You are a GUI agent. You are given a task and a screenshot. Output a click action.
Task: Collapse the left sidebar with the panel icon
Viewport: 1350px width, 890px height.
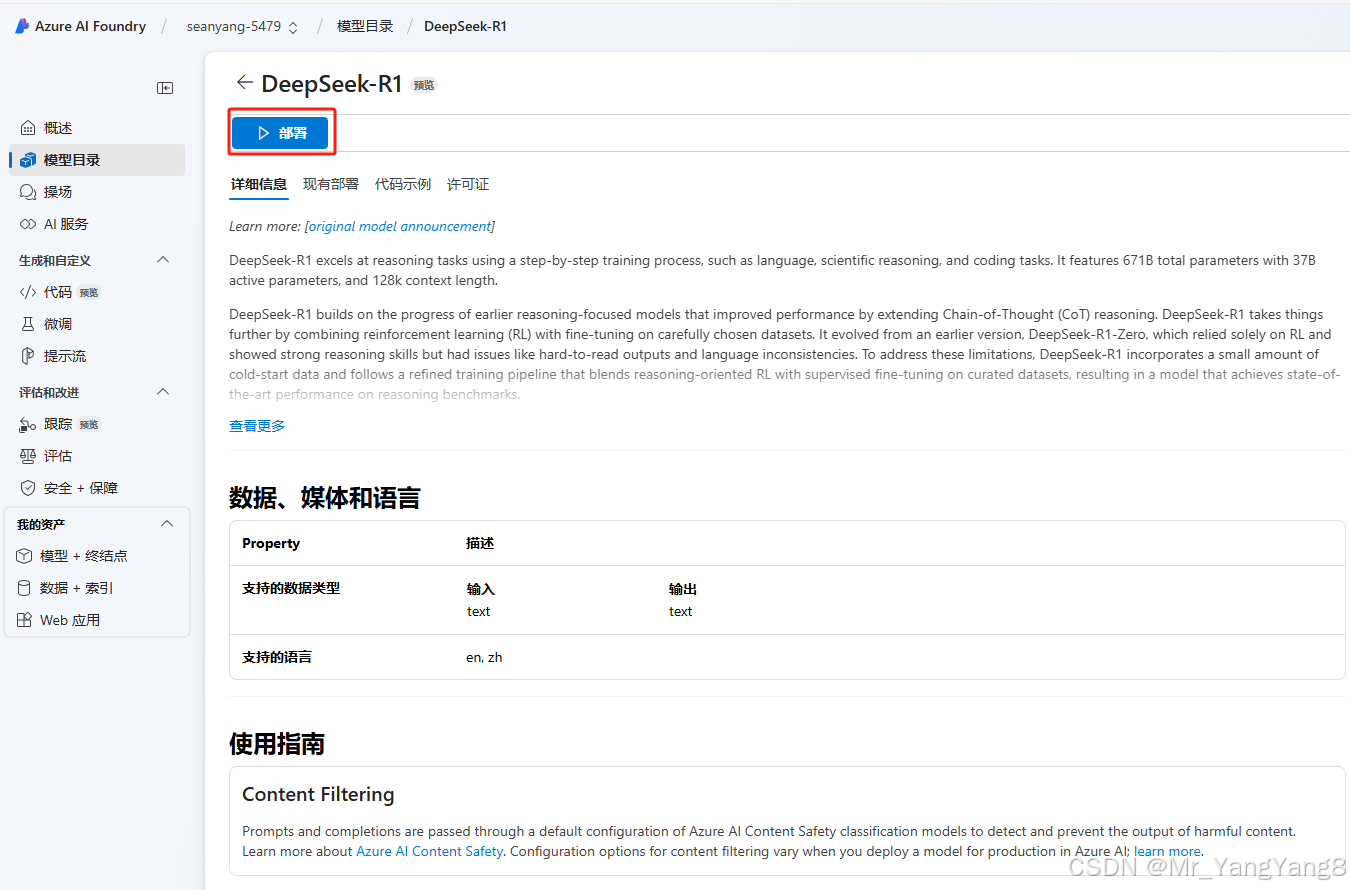pyautogui.click(x=165, y=88)
